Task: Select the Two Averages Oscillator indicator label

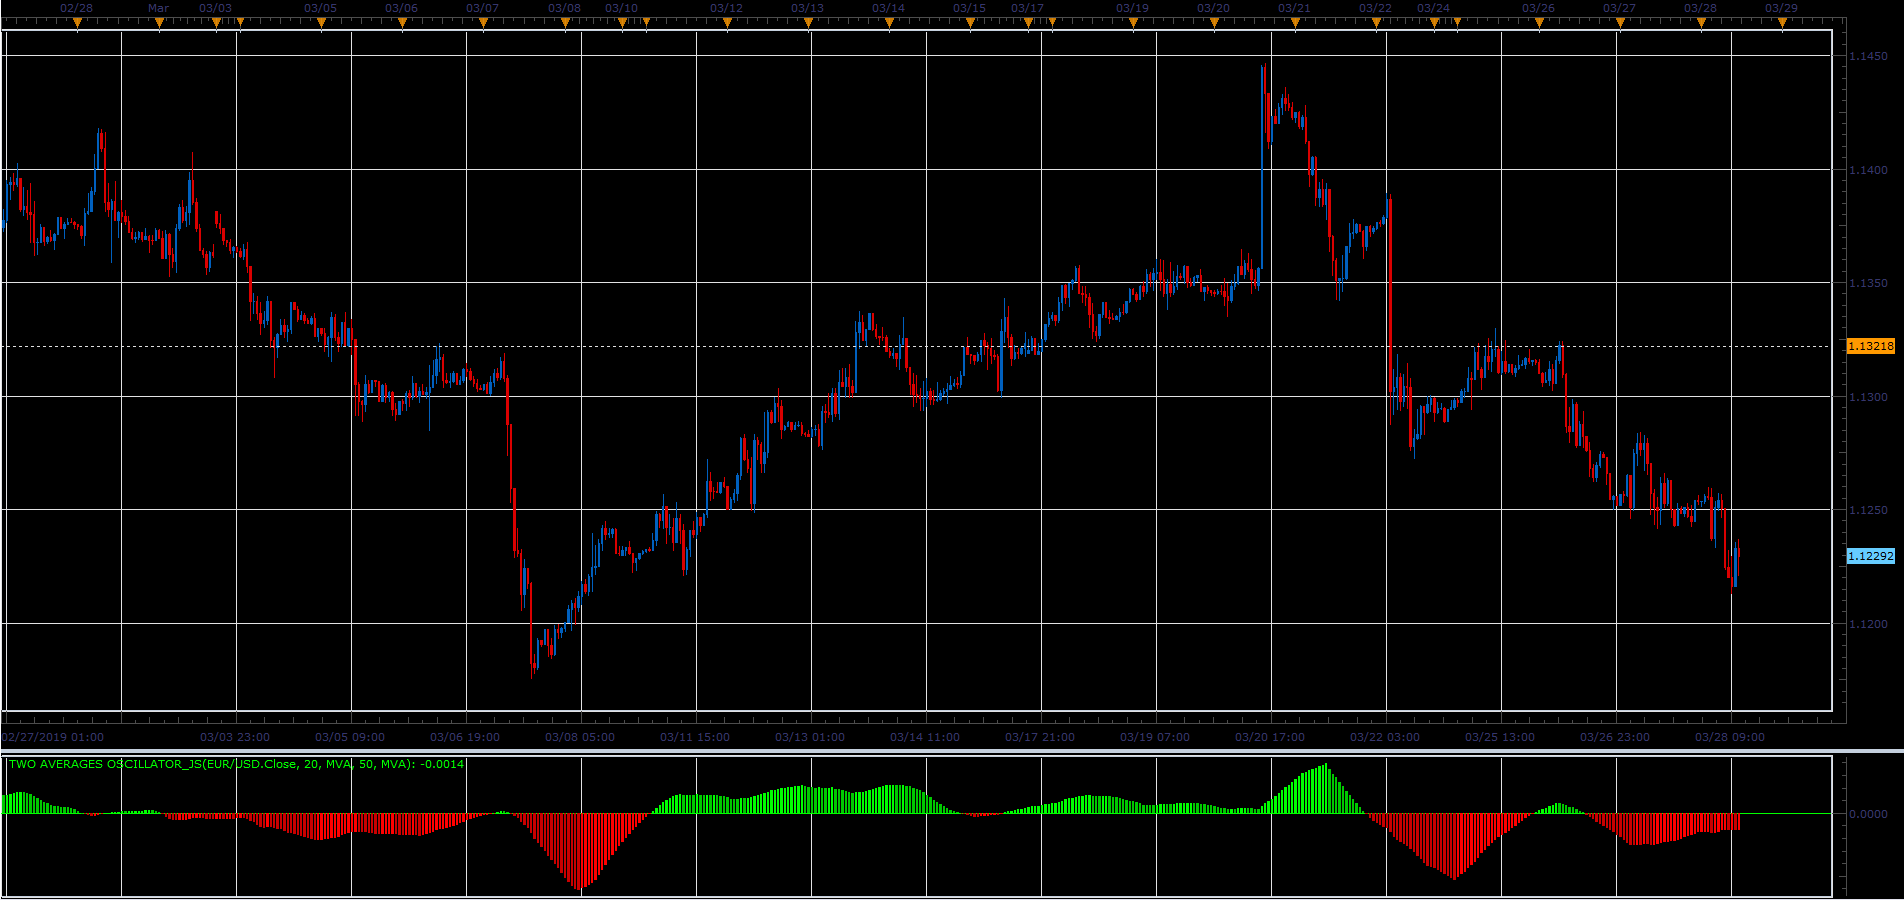Action: 237,764
